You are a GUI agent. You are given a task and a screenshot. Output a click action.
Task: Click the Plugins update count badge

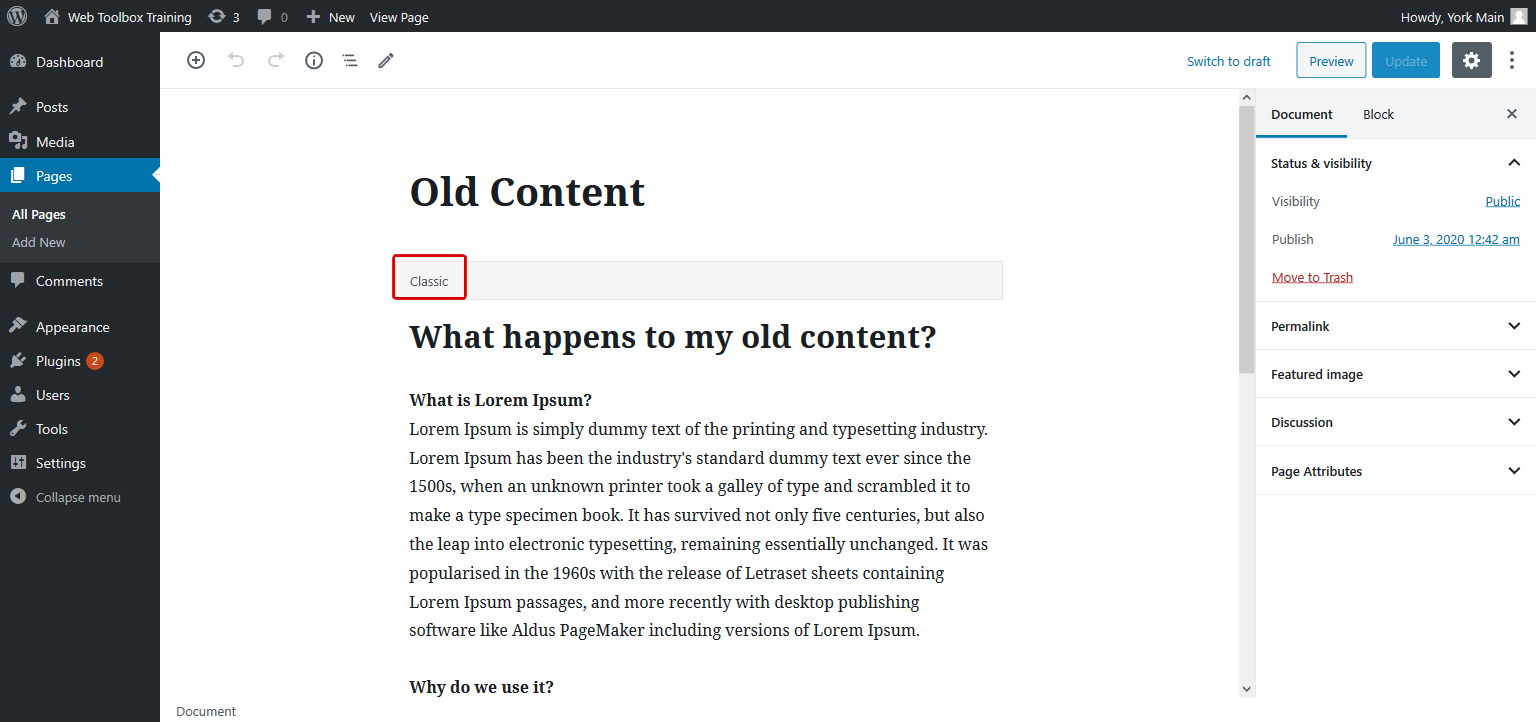[x=95, y=361]
